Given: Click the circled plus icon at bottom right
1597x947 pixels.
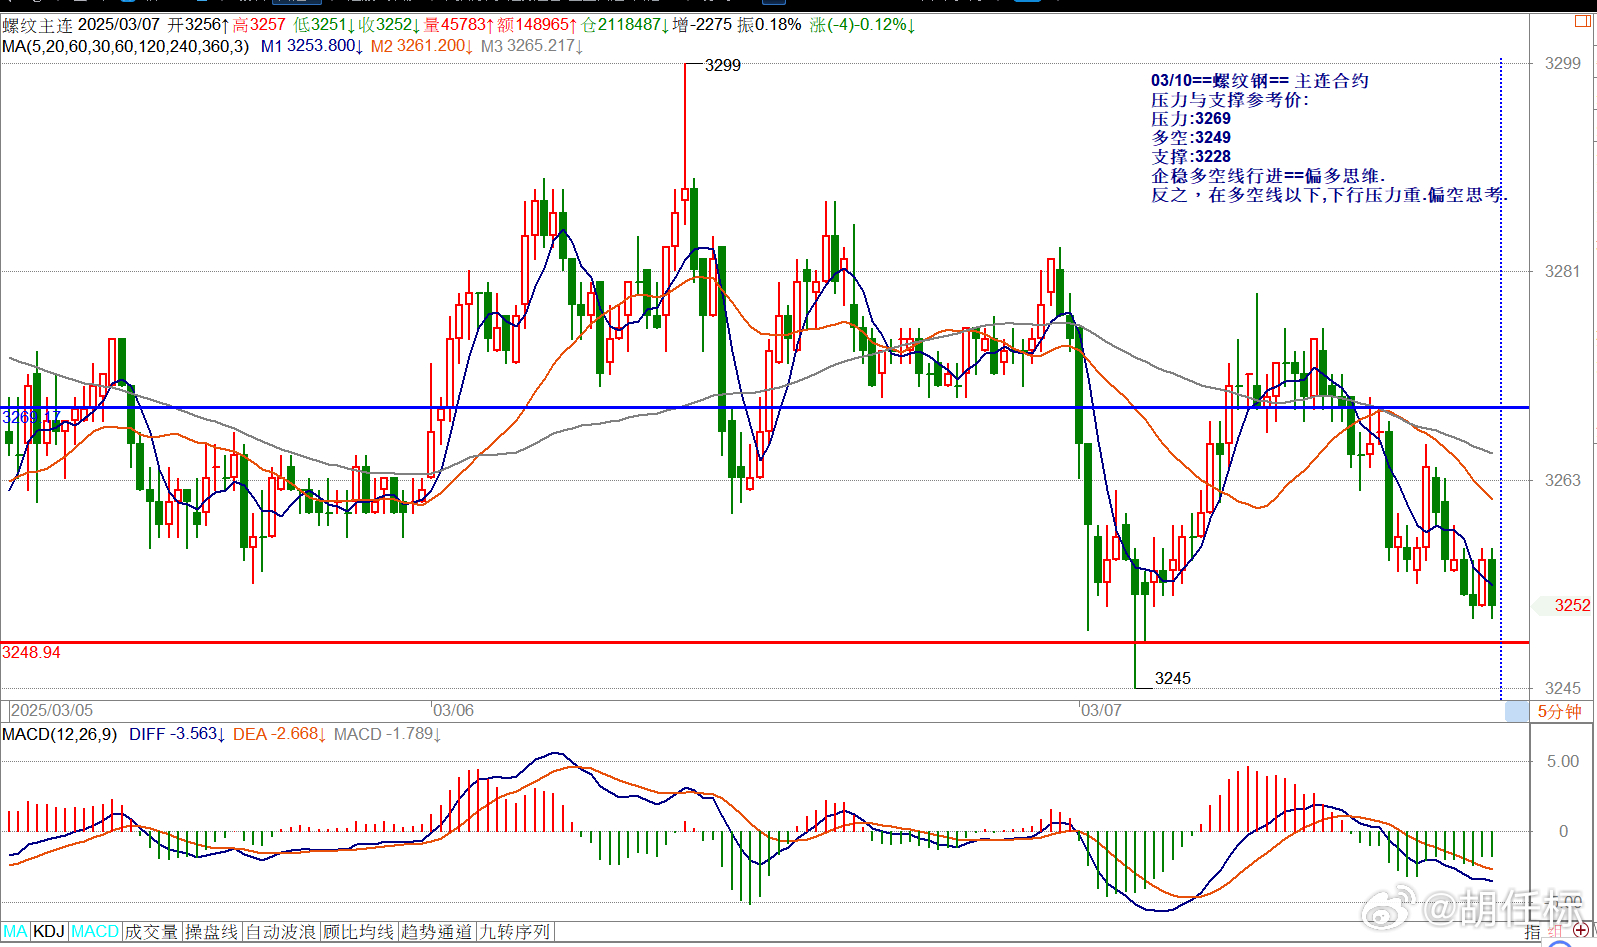Looking at the screenshot, I should coord(1582,931).
